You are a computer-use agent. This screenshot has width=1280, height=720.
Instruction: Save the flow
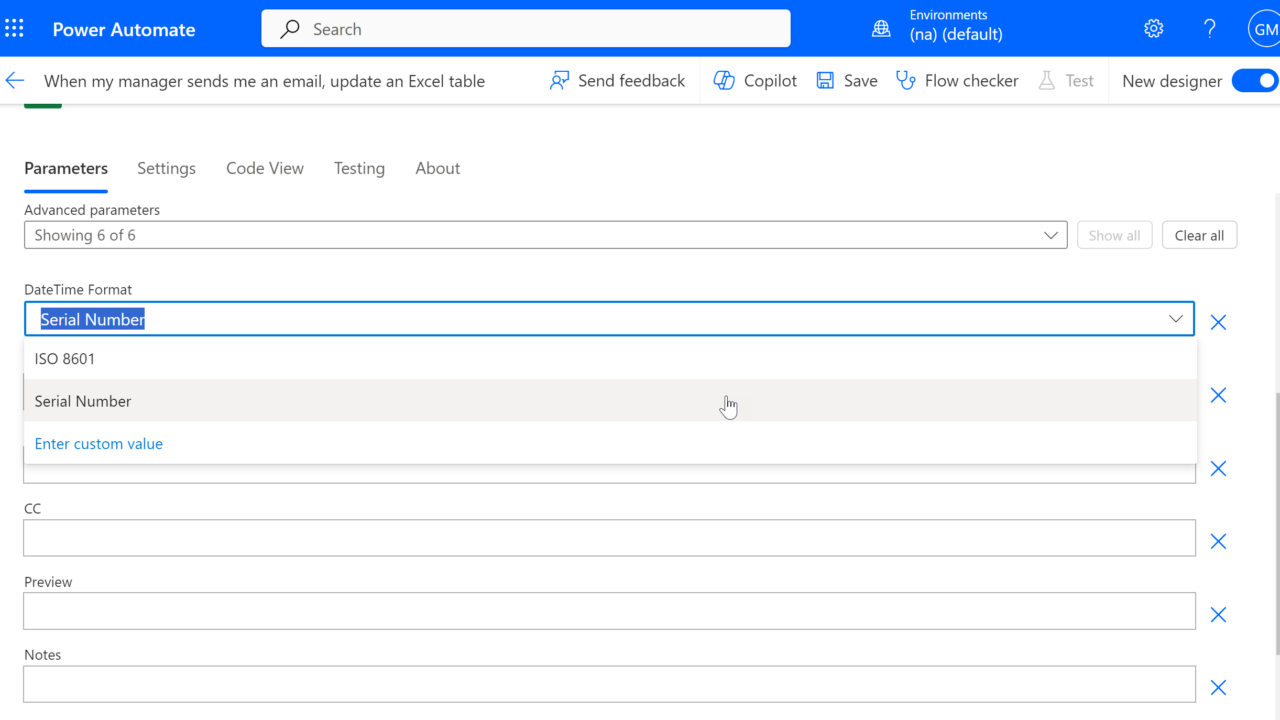point(846,81)
